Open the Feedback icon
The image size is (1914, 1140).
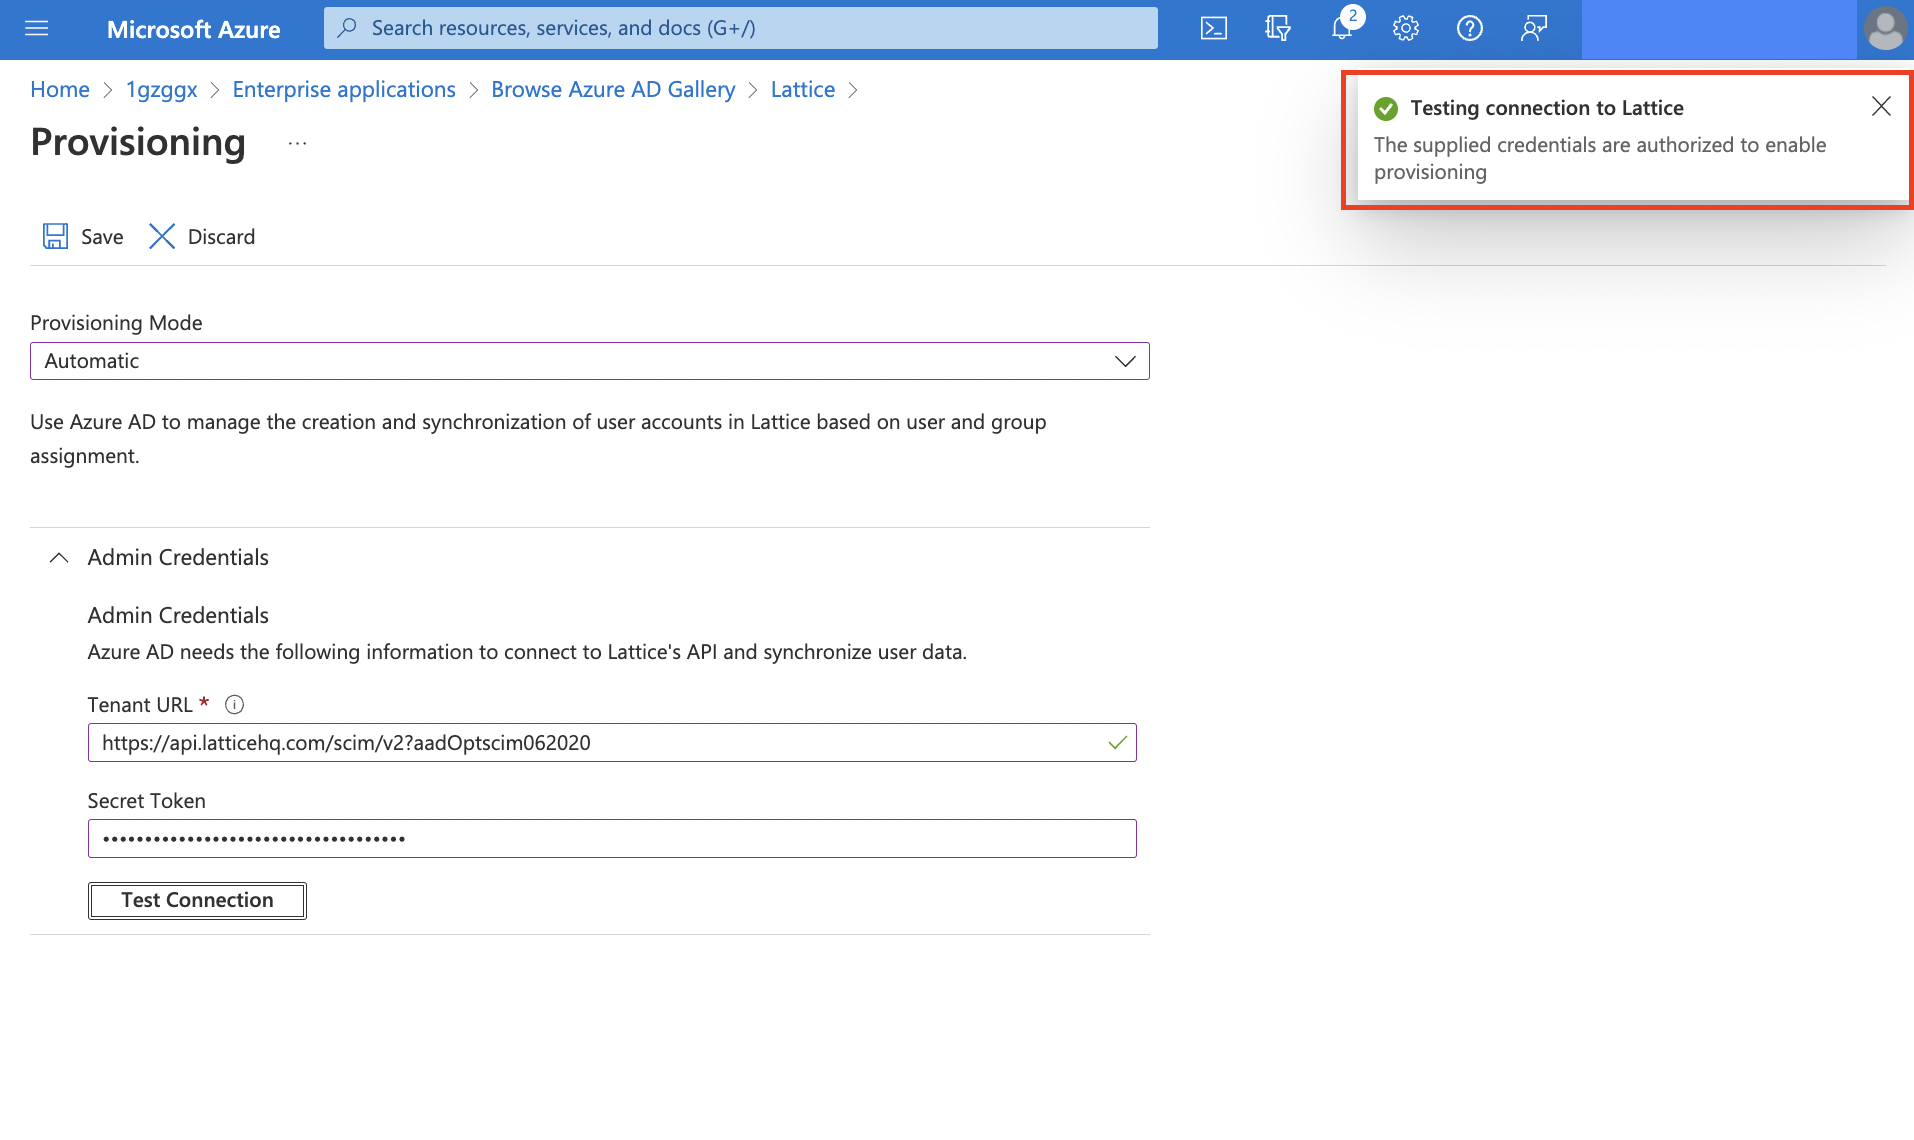tap(1534, 29)
